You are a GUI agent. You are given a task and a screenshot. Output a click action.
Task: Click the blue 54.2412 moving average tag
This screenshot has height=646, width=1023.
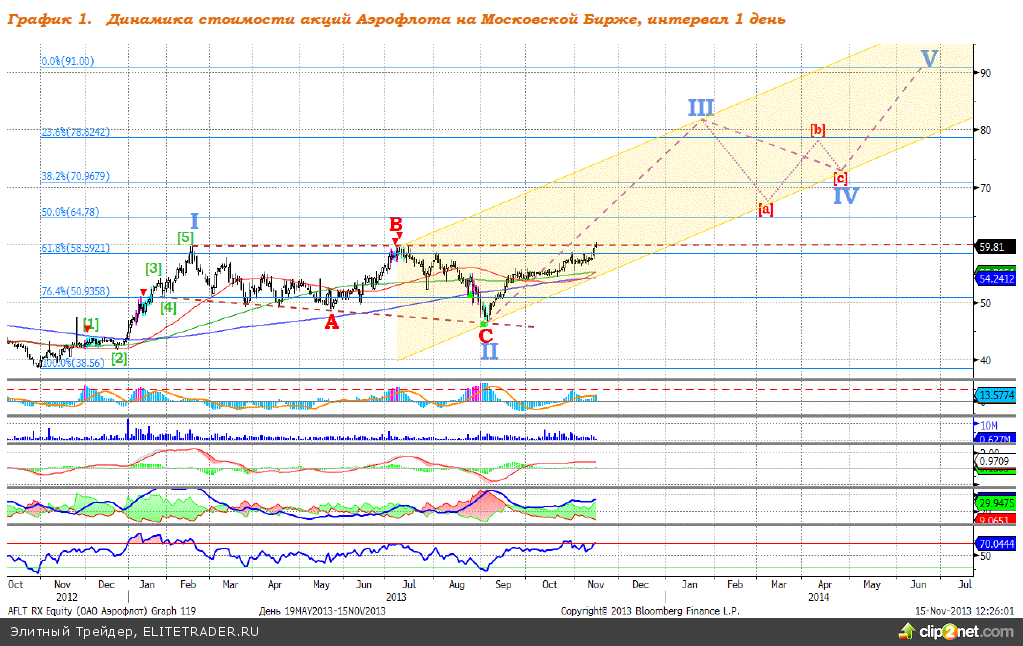pyautogui.click(x=996, y=279)
